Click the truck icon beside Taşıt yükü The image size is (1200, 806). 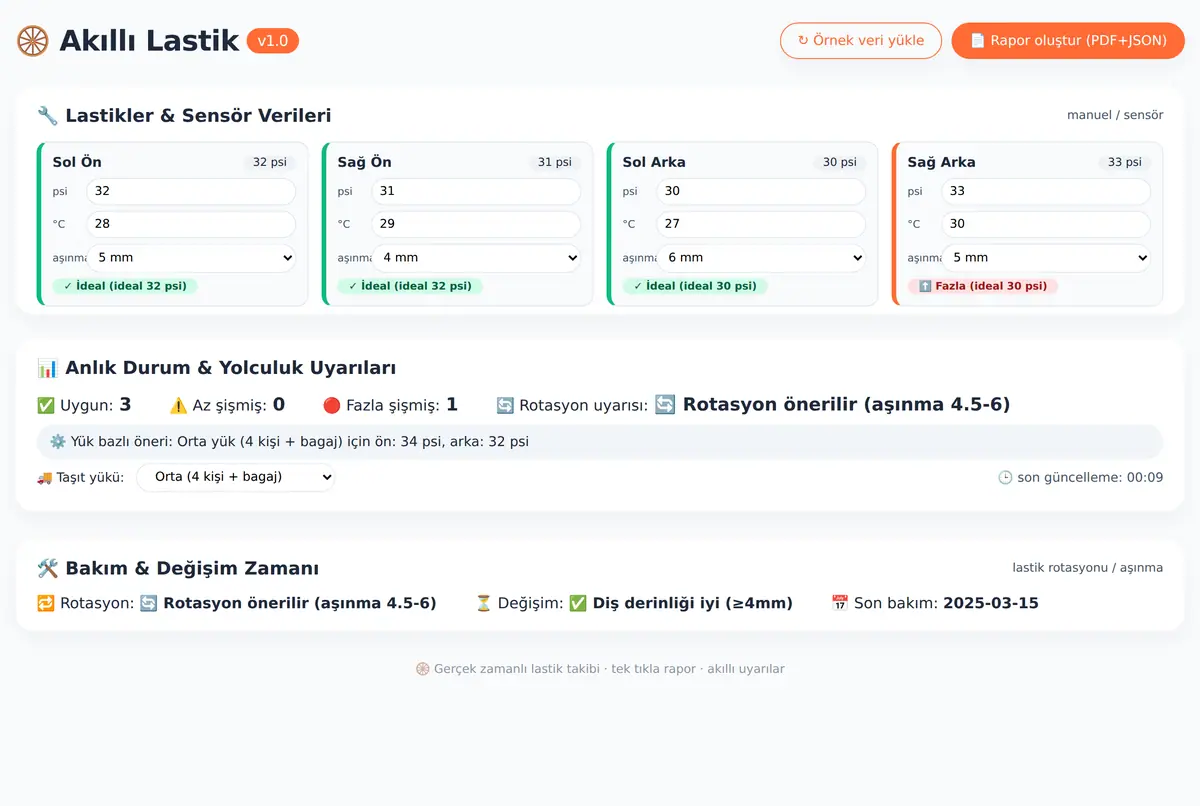[x=44, y=477]
